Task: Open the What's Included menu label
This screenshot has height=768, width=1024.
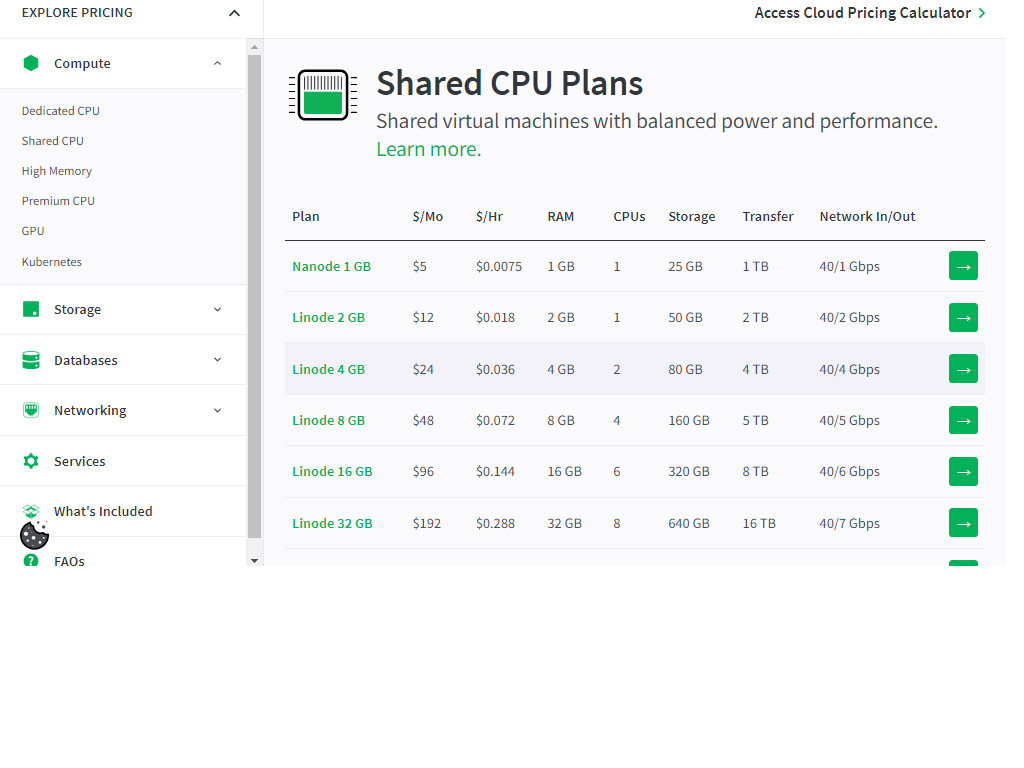Action: 103,511
